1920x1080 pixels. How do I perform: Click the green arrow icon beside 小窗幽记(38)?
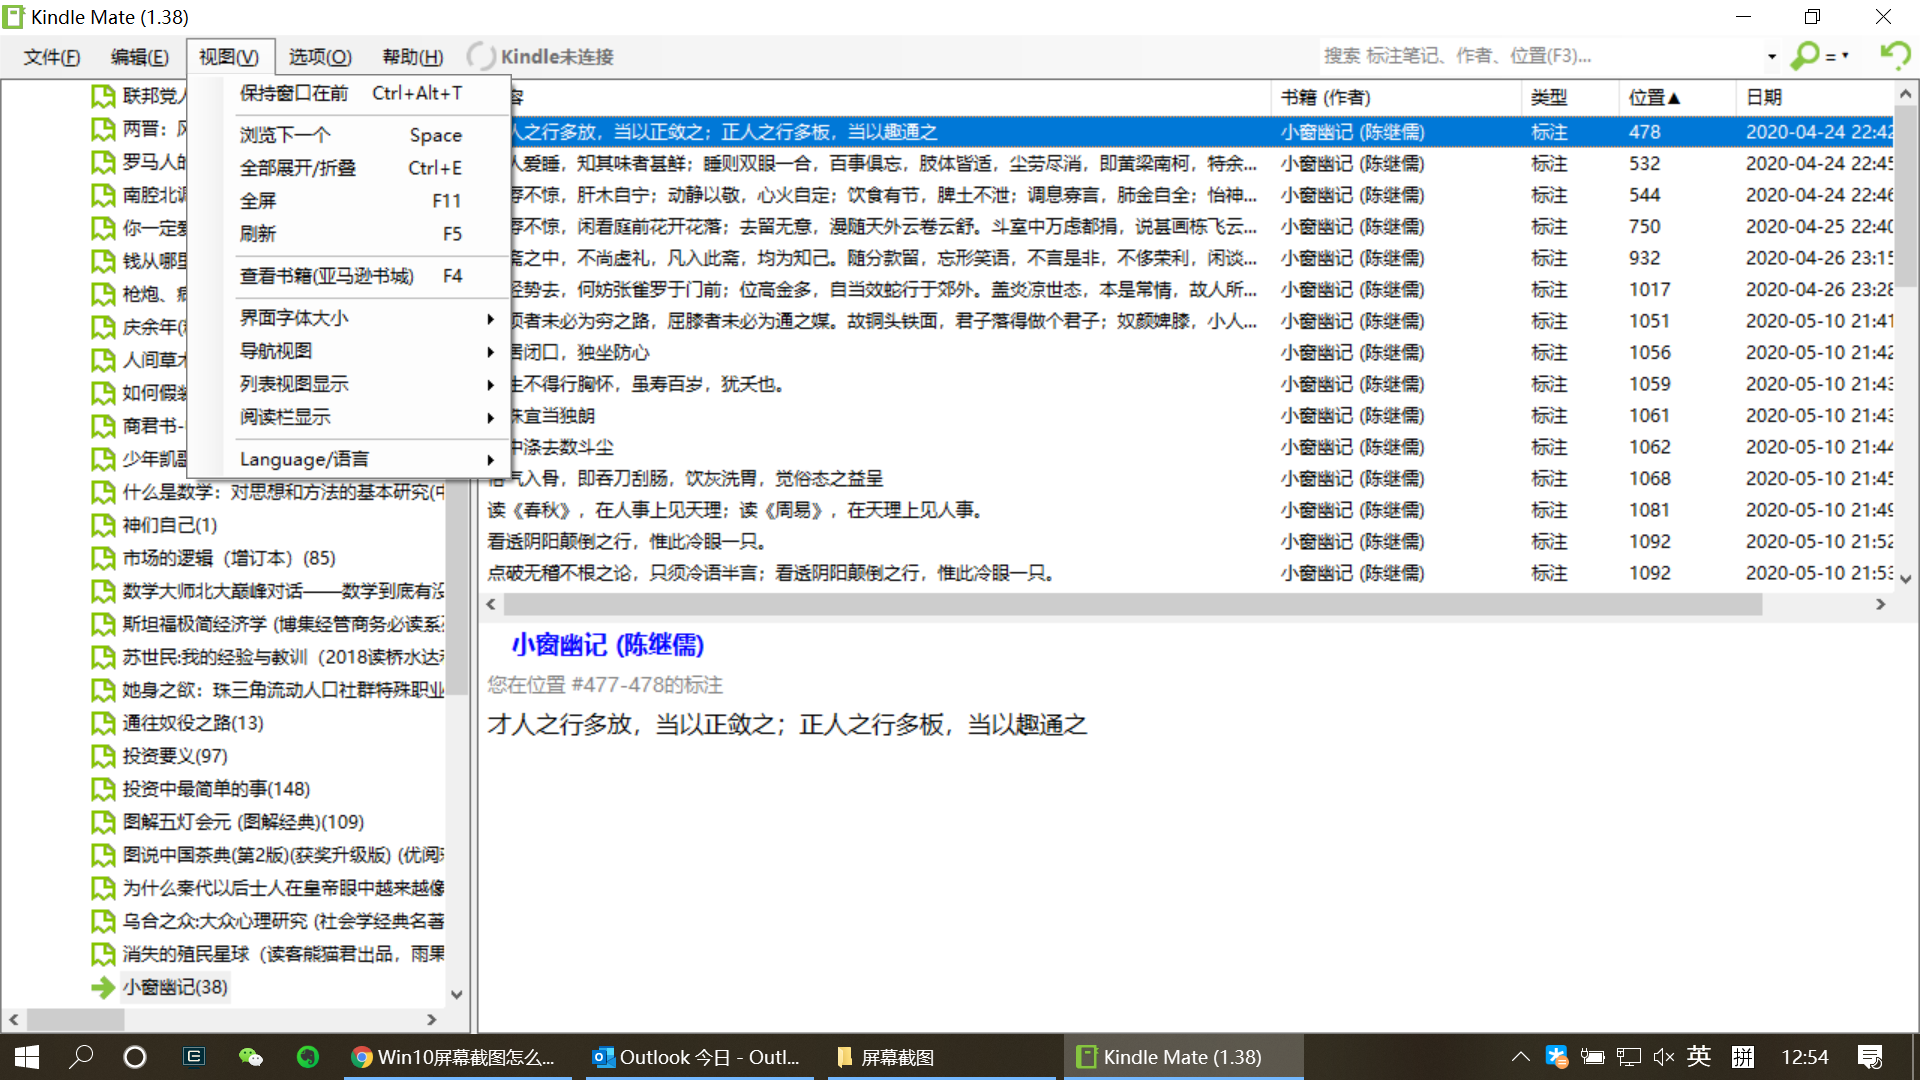point(103,988)
